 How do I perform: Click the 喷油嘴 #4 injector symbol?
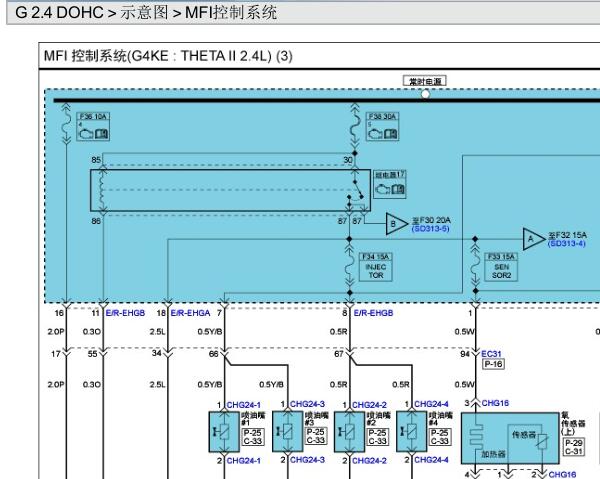click(412, 432)
